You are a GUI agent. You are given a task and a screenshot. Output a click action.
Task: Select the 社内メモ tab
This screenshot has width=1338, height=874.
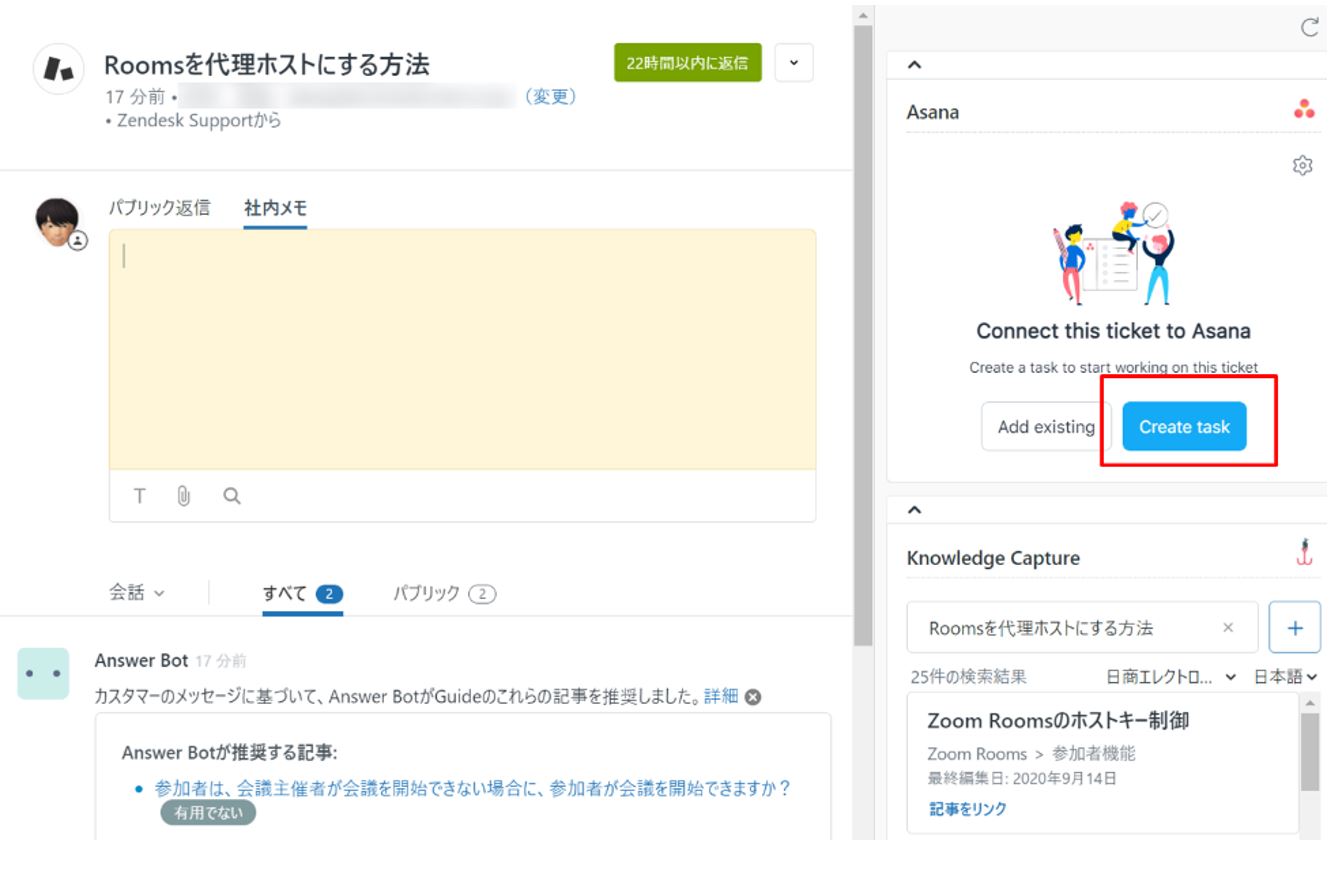(275, 208)
